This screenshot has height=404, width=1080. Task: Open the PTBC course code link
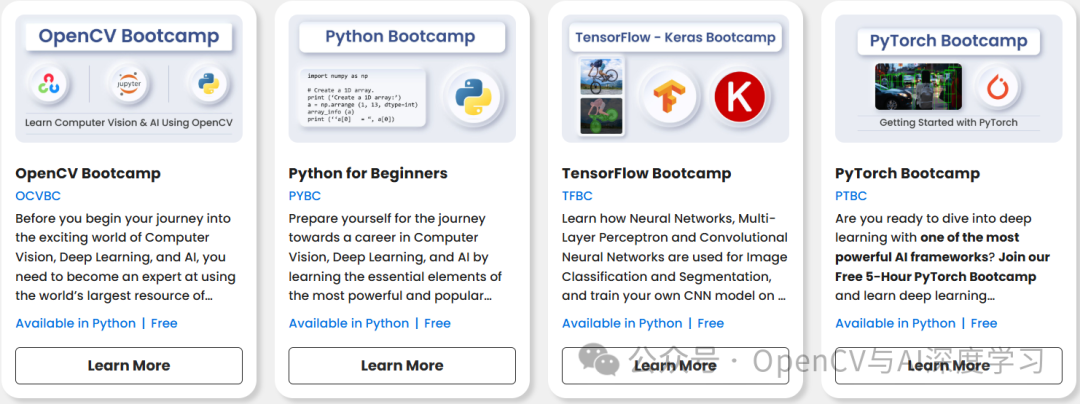click(x=851, y=196)
